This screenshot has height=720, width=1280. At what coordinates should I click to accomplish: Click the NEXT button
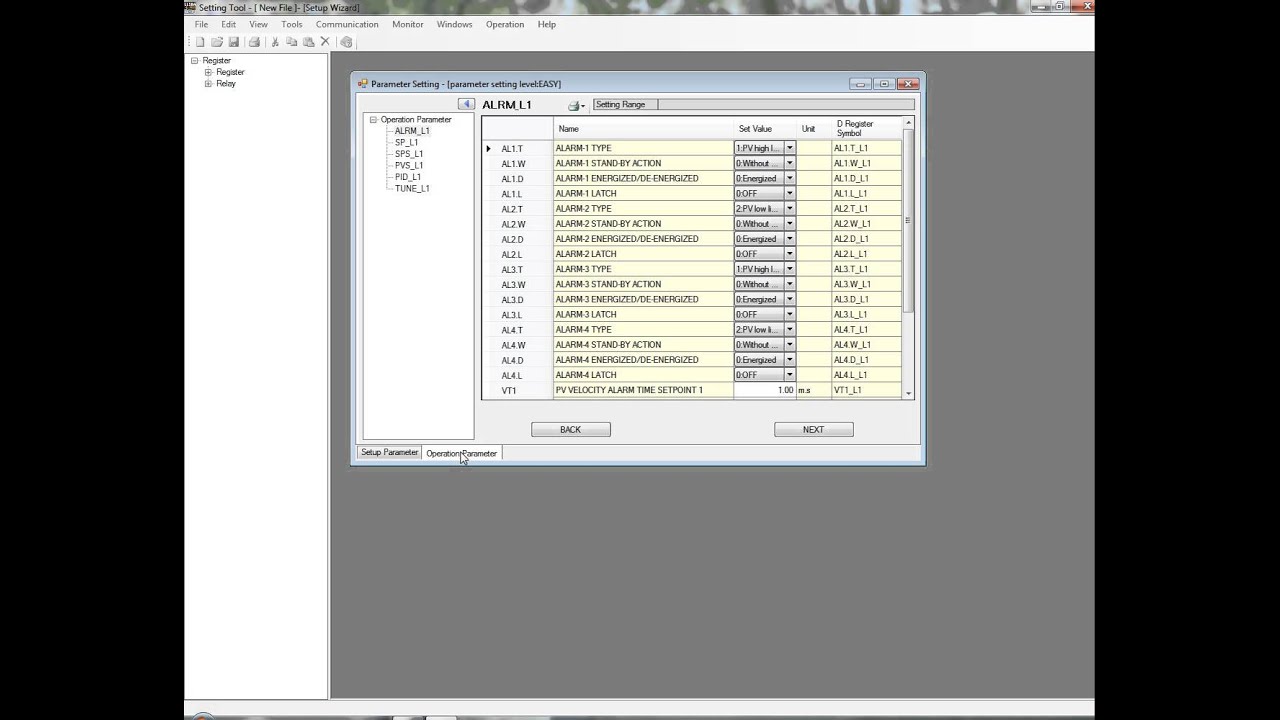813,429
